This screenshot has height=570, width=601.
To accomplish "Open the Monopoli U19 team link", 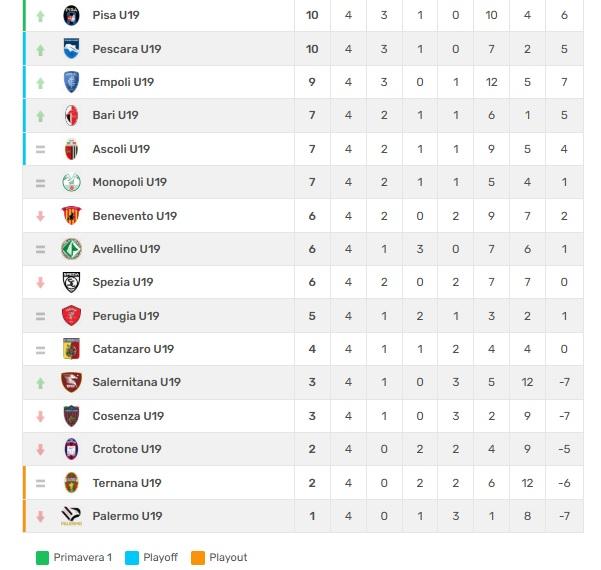I will [129, 182].
